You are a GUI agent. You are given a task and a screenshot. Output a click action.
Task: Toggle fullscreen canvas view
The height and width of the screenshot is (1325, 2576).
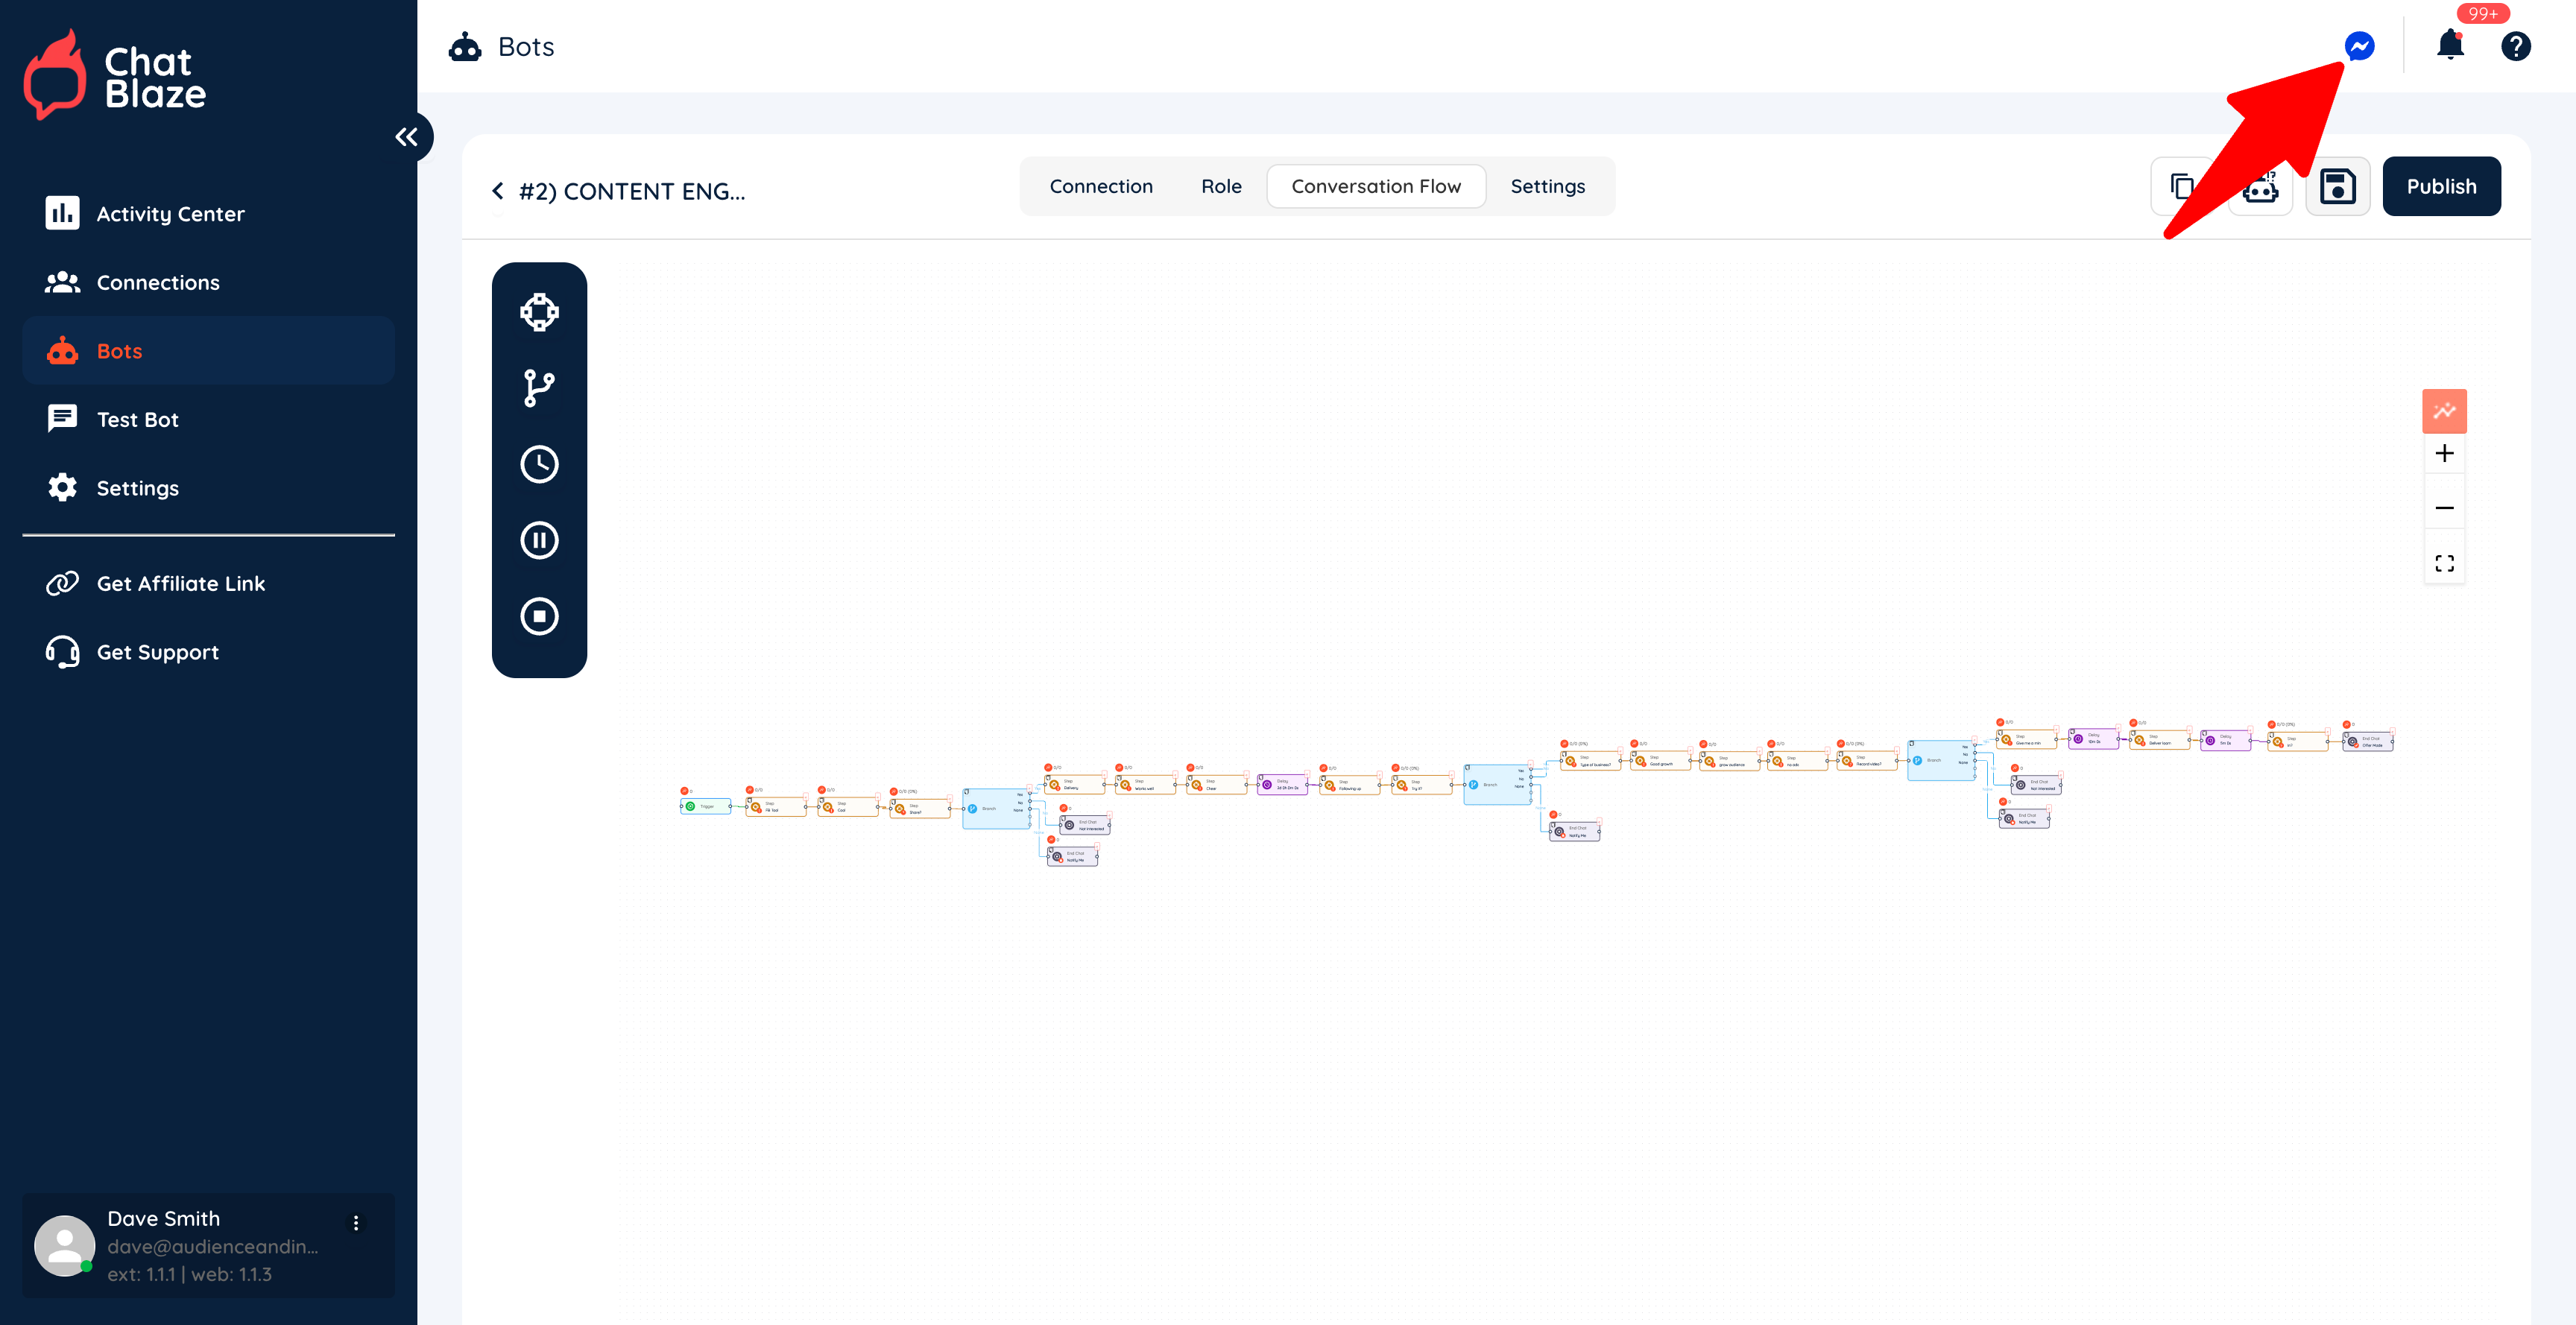[2443, 563]
